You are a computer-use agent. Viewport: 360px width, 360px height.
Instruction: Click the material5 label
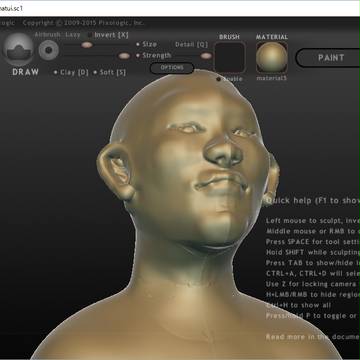coord(272,78)
